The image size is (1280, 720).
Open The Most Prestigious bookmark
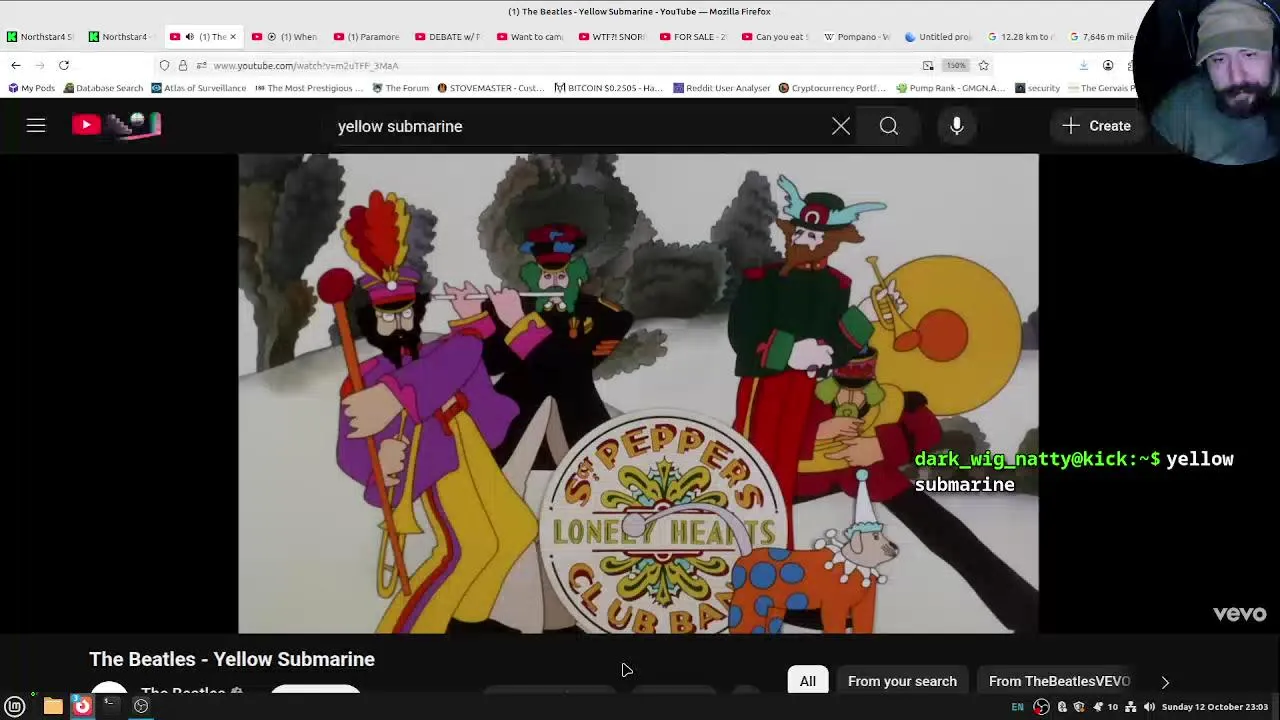pos(309,88)
